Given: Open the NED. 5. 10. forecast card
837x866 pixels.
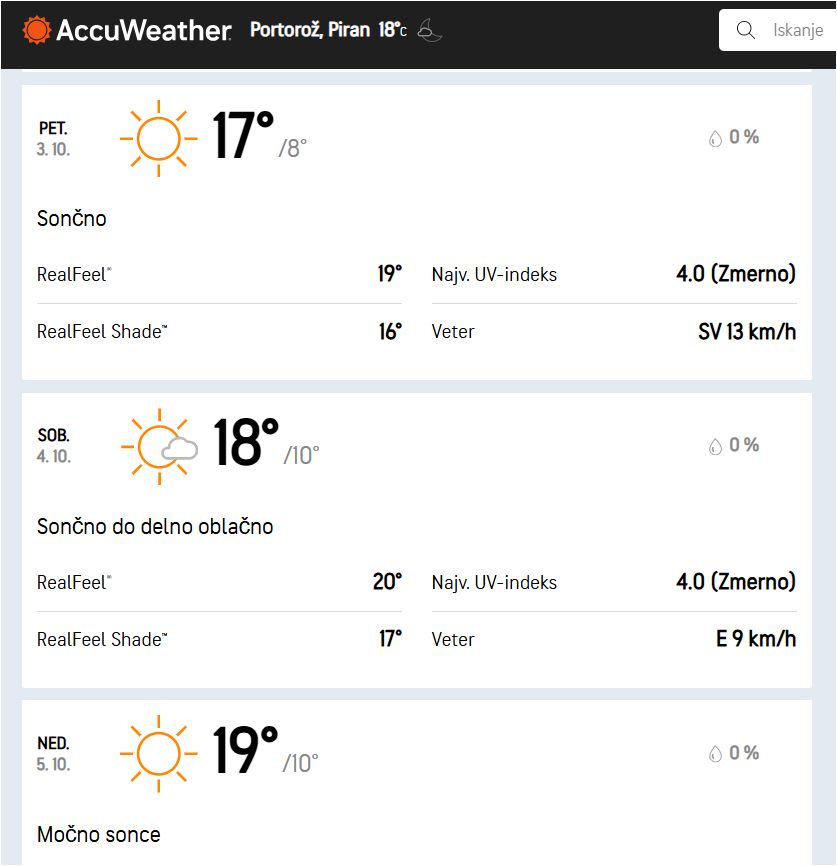Looking at the screenshot, I should pyautogui.click(x=416, y=790).
